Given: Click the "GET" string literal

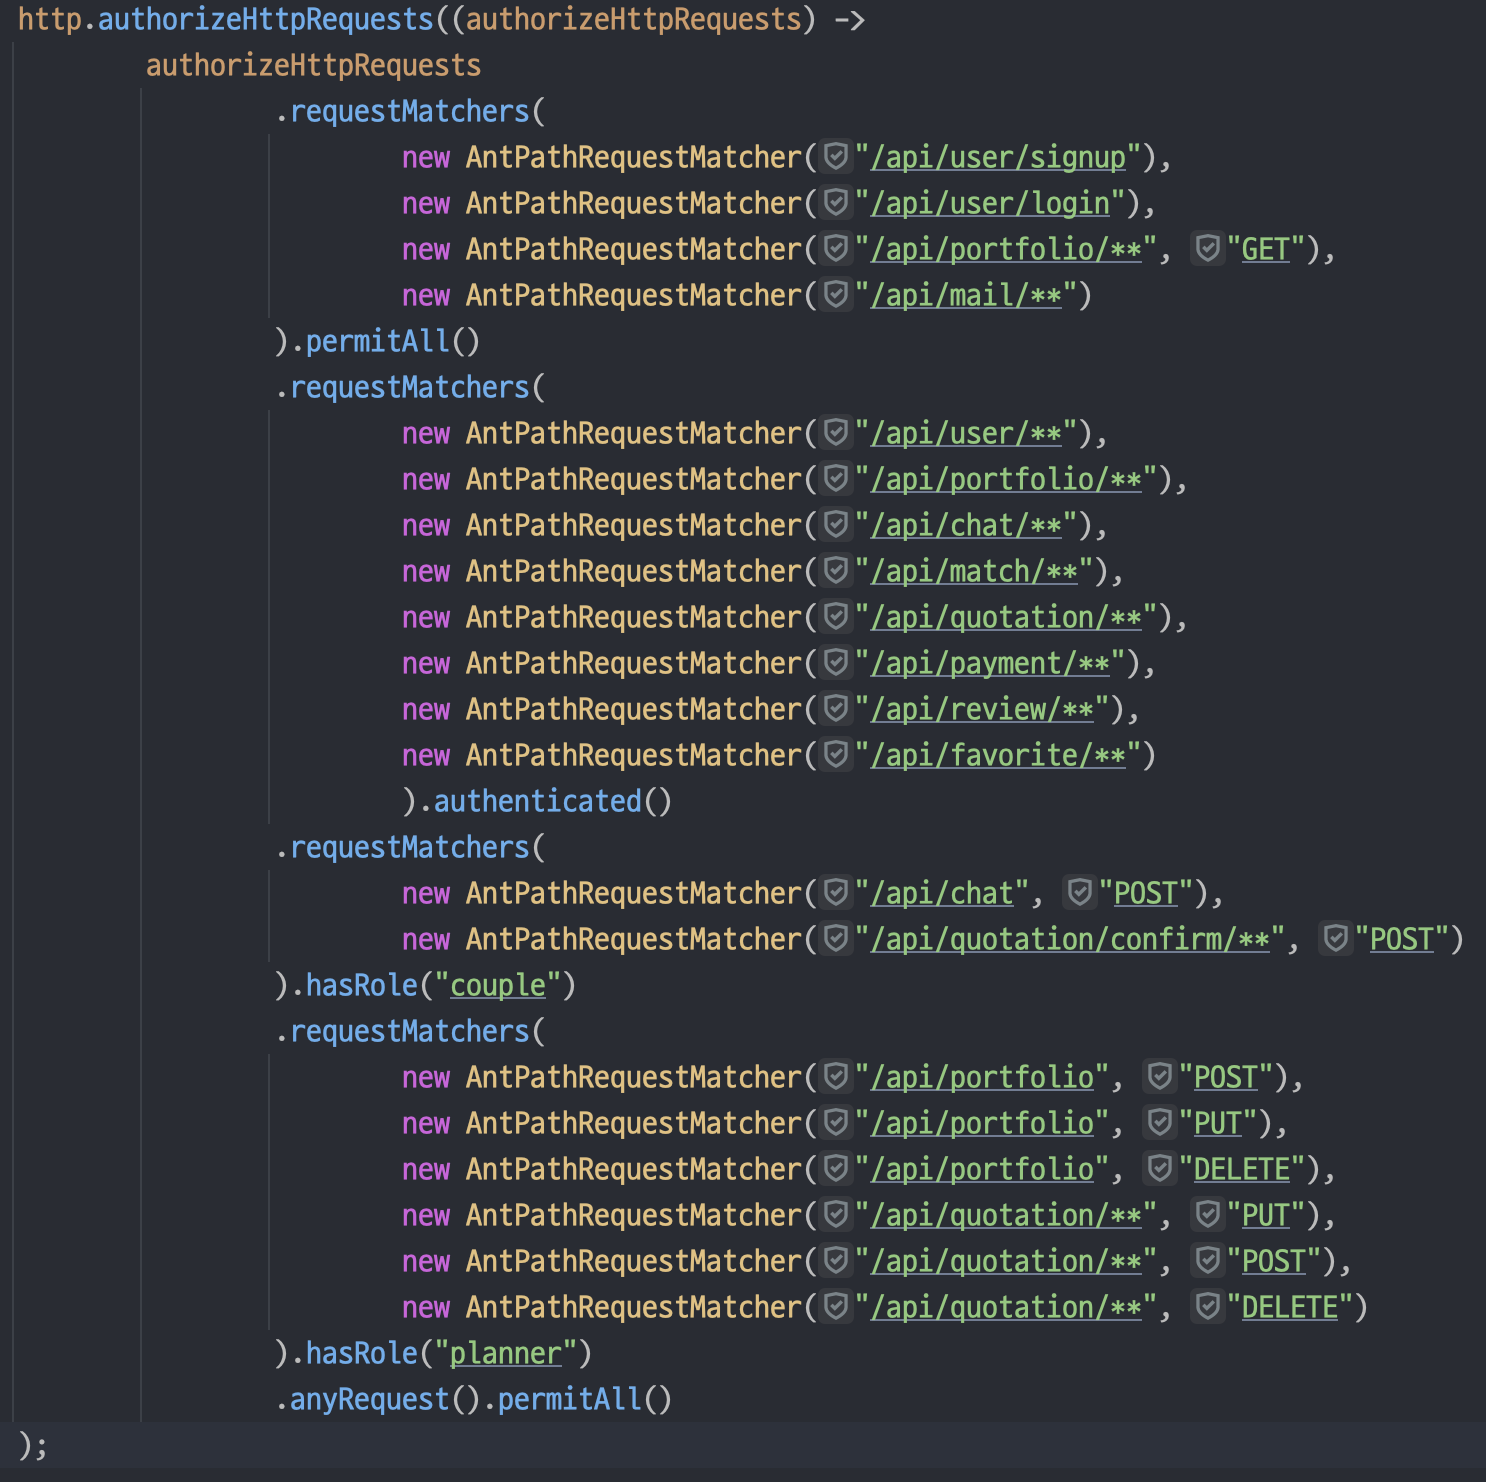Looking at the screenshot, I should click(1265, 249).
